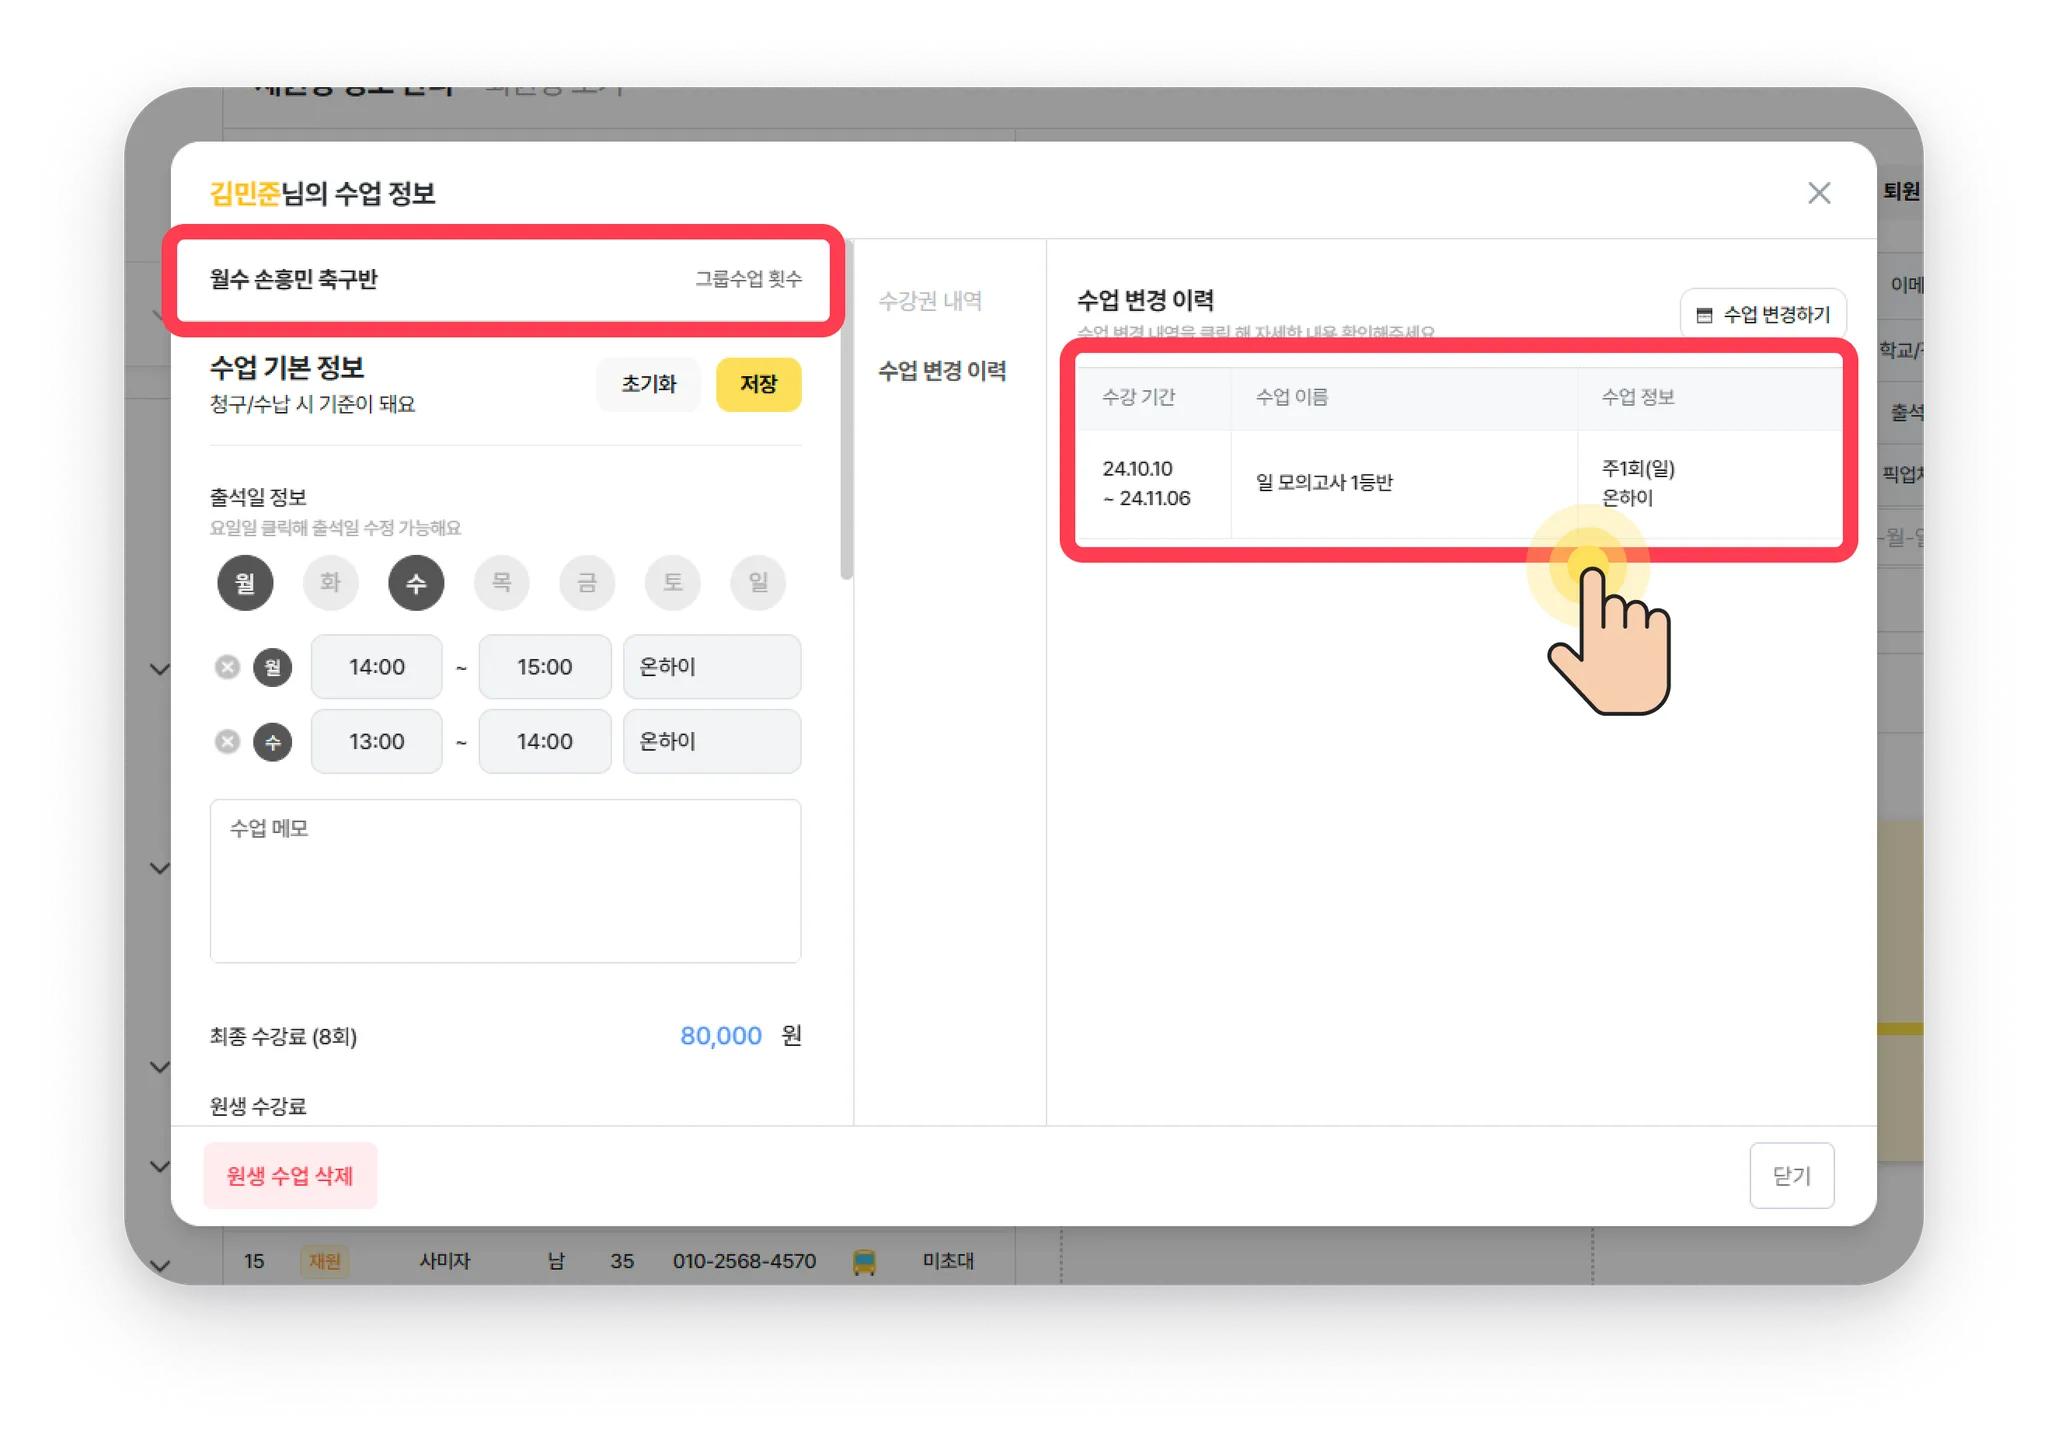Remove the Wednesday time slot row
Viewport: 2048px width, 1447px height.
click(x=228, y=742)
